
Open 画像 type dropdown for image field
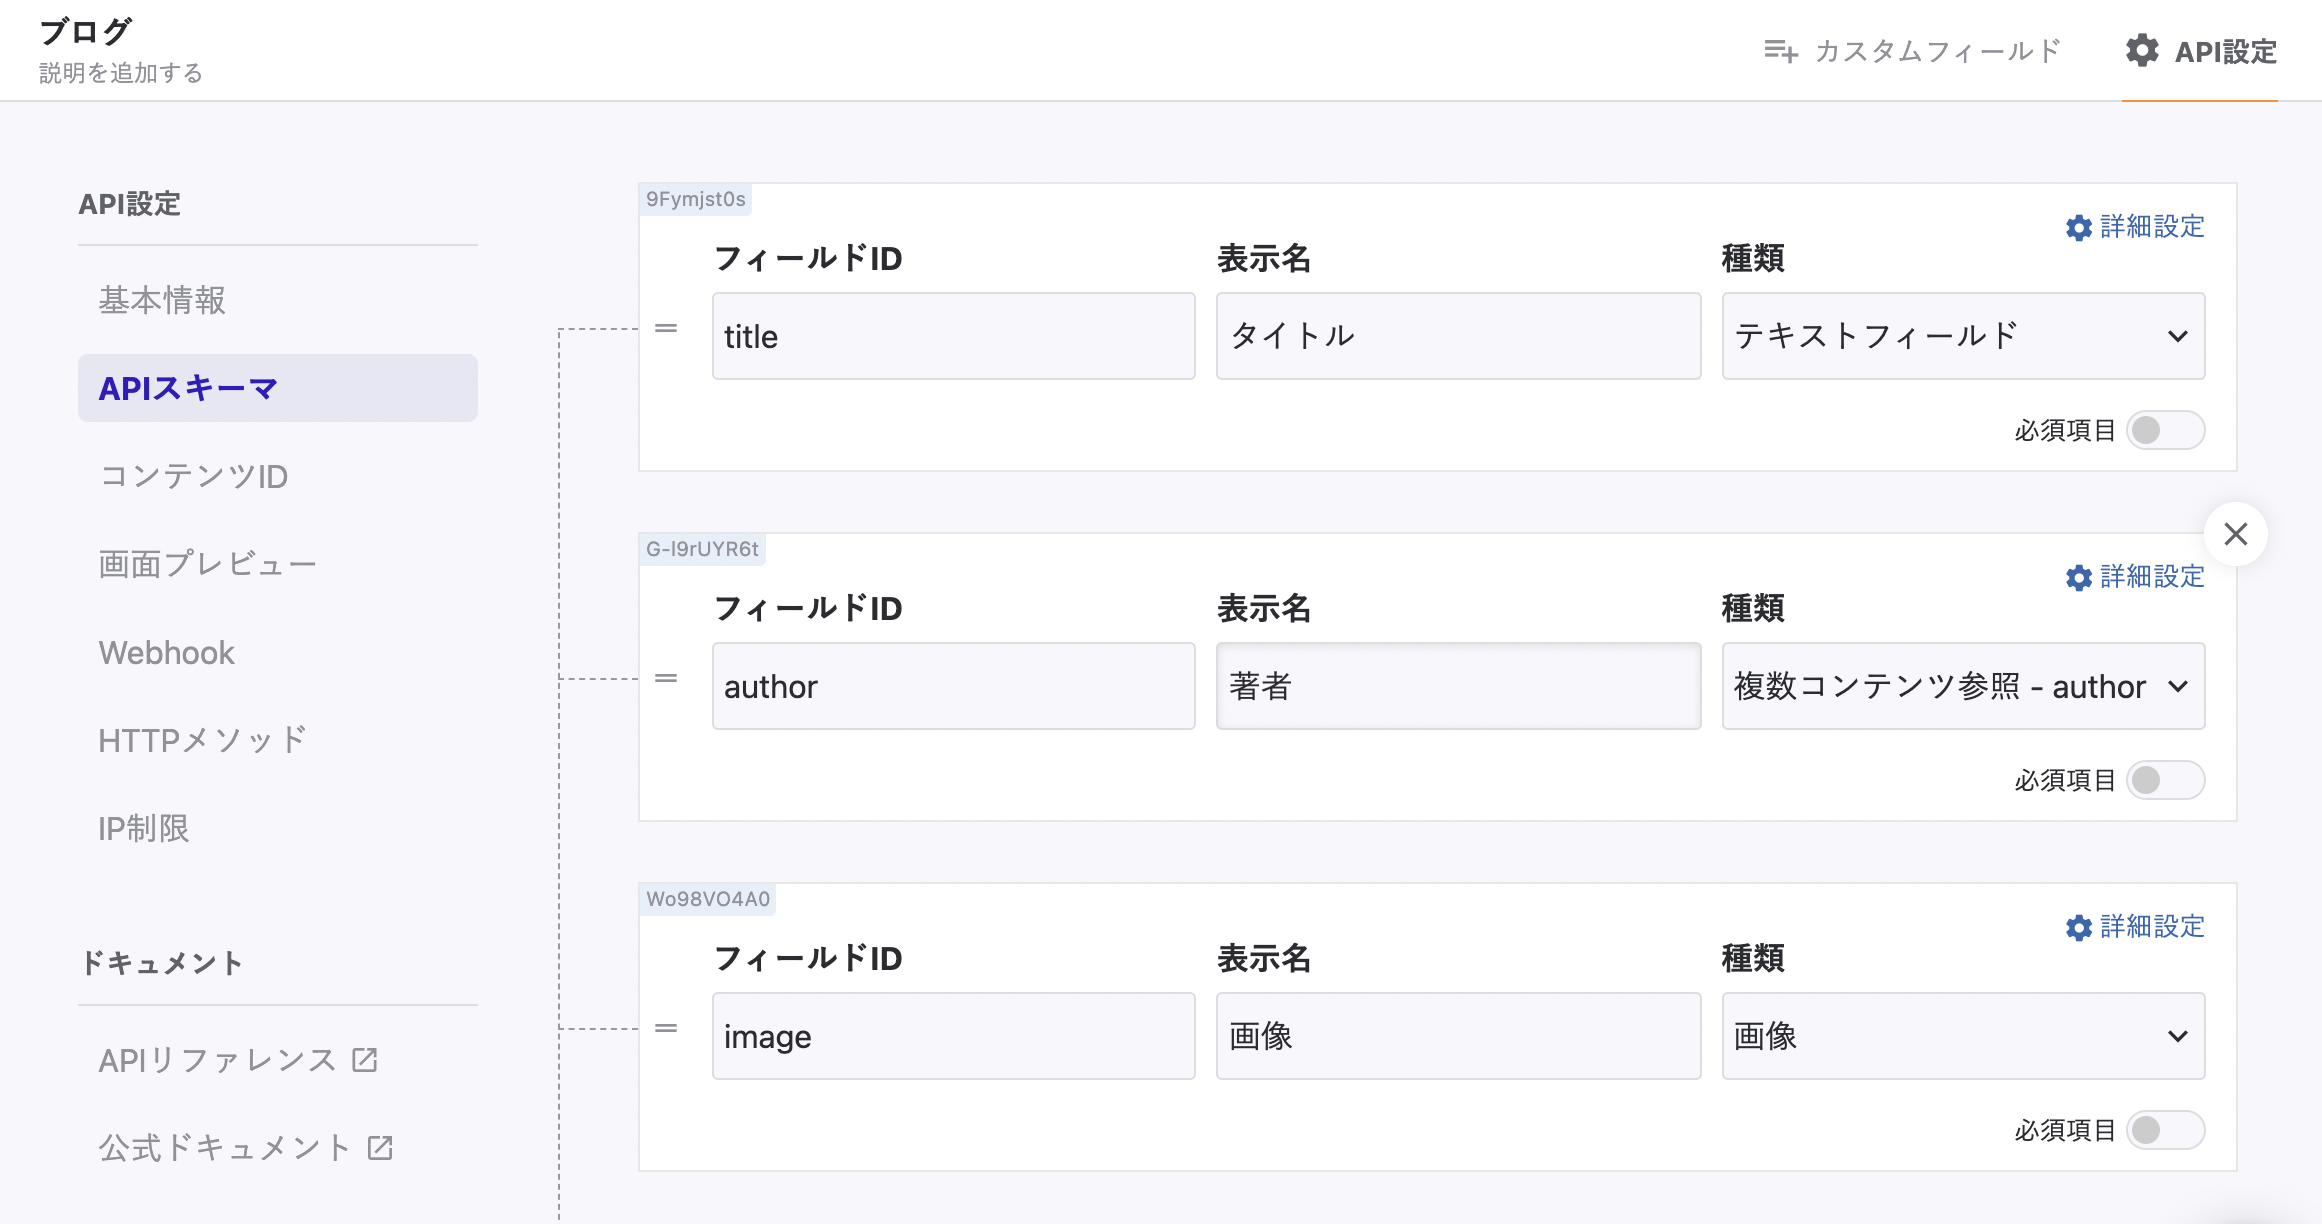[x=1963, y=1036]
